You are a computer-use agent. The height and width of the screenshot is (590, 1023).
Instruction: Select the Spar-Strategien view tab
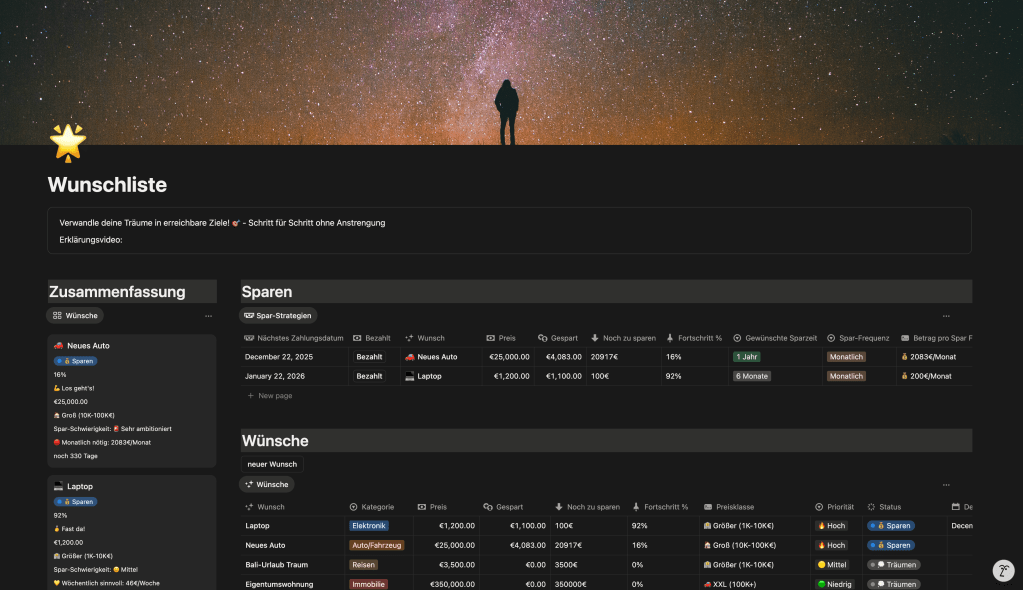point(278,315)
